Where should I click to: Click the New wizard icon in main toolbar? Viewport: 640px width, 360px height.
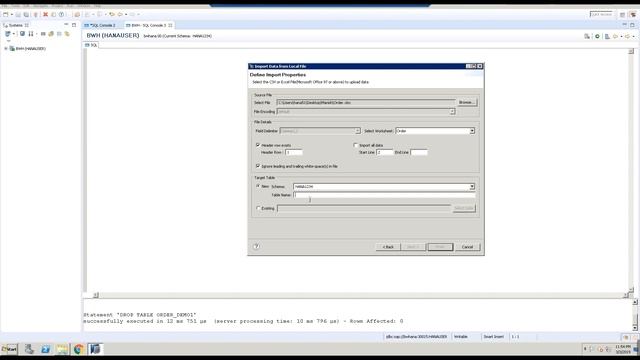[6, 15]
